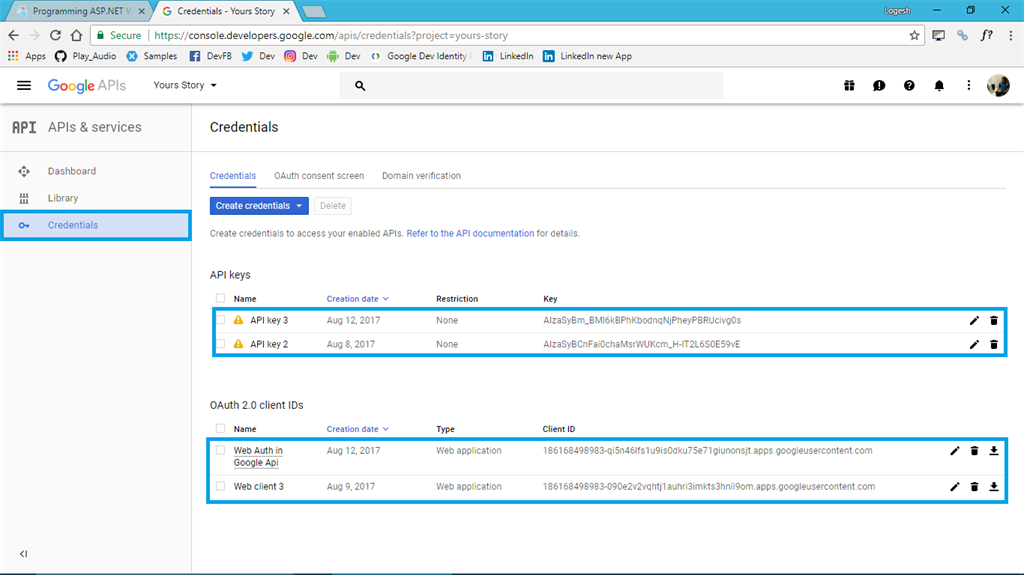This screenshot has height=575, width=1024.
Task: Open the API key 3 name
Action: [269, 320]
